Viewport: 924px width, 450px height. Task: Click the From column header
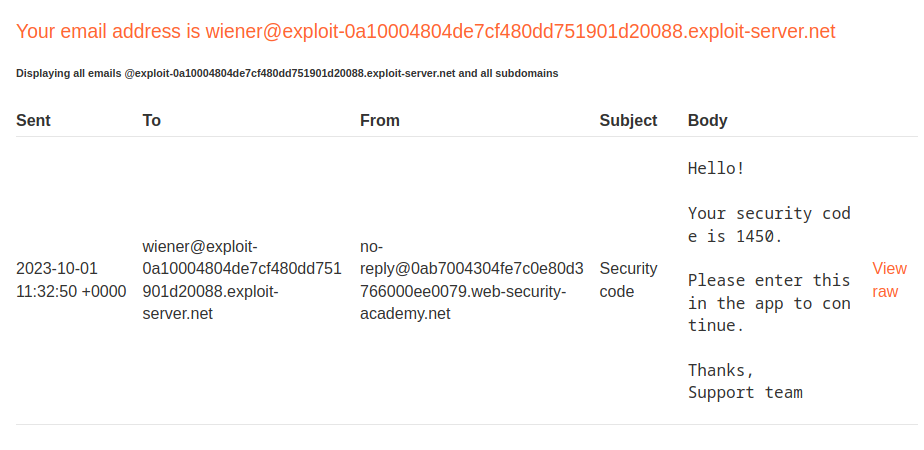tap(379, 120)
